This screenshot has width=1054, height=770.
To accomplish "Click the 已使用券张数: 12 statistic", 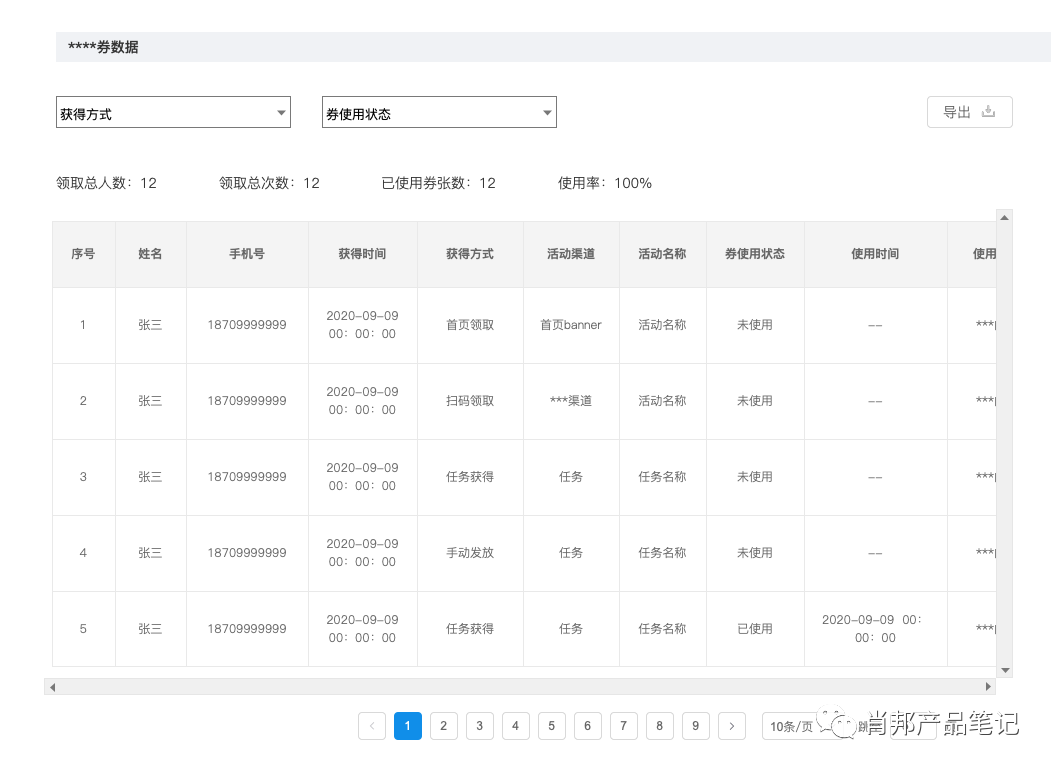I will [438, 183].
